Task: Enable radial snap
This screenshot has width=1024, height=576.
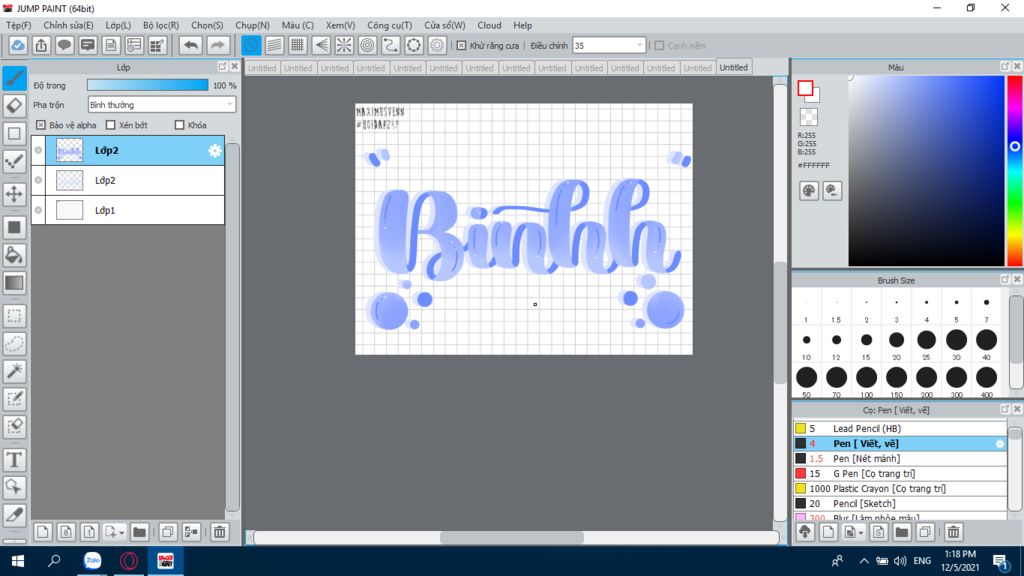Action: pyautogui.click(x=344, y=45)
